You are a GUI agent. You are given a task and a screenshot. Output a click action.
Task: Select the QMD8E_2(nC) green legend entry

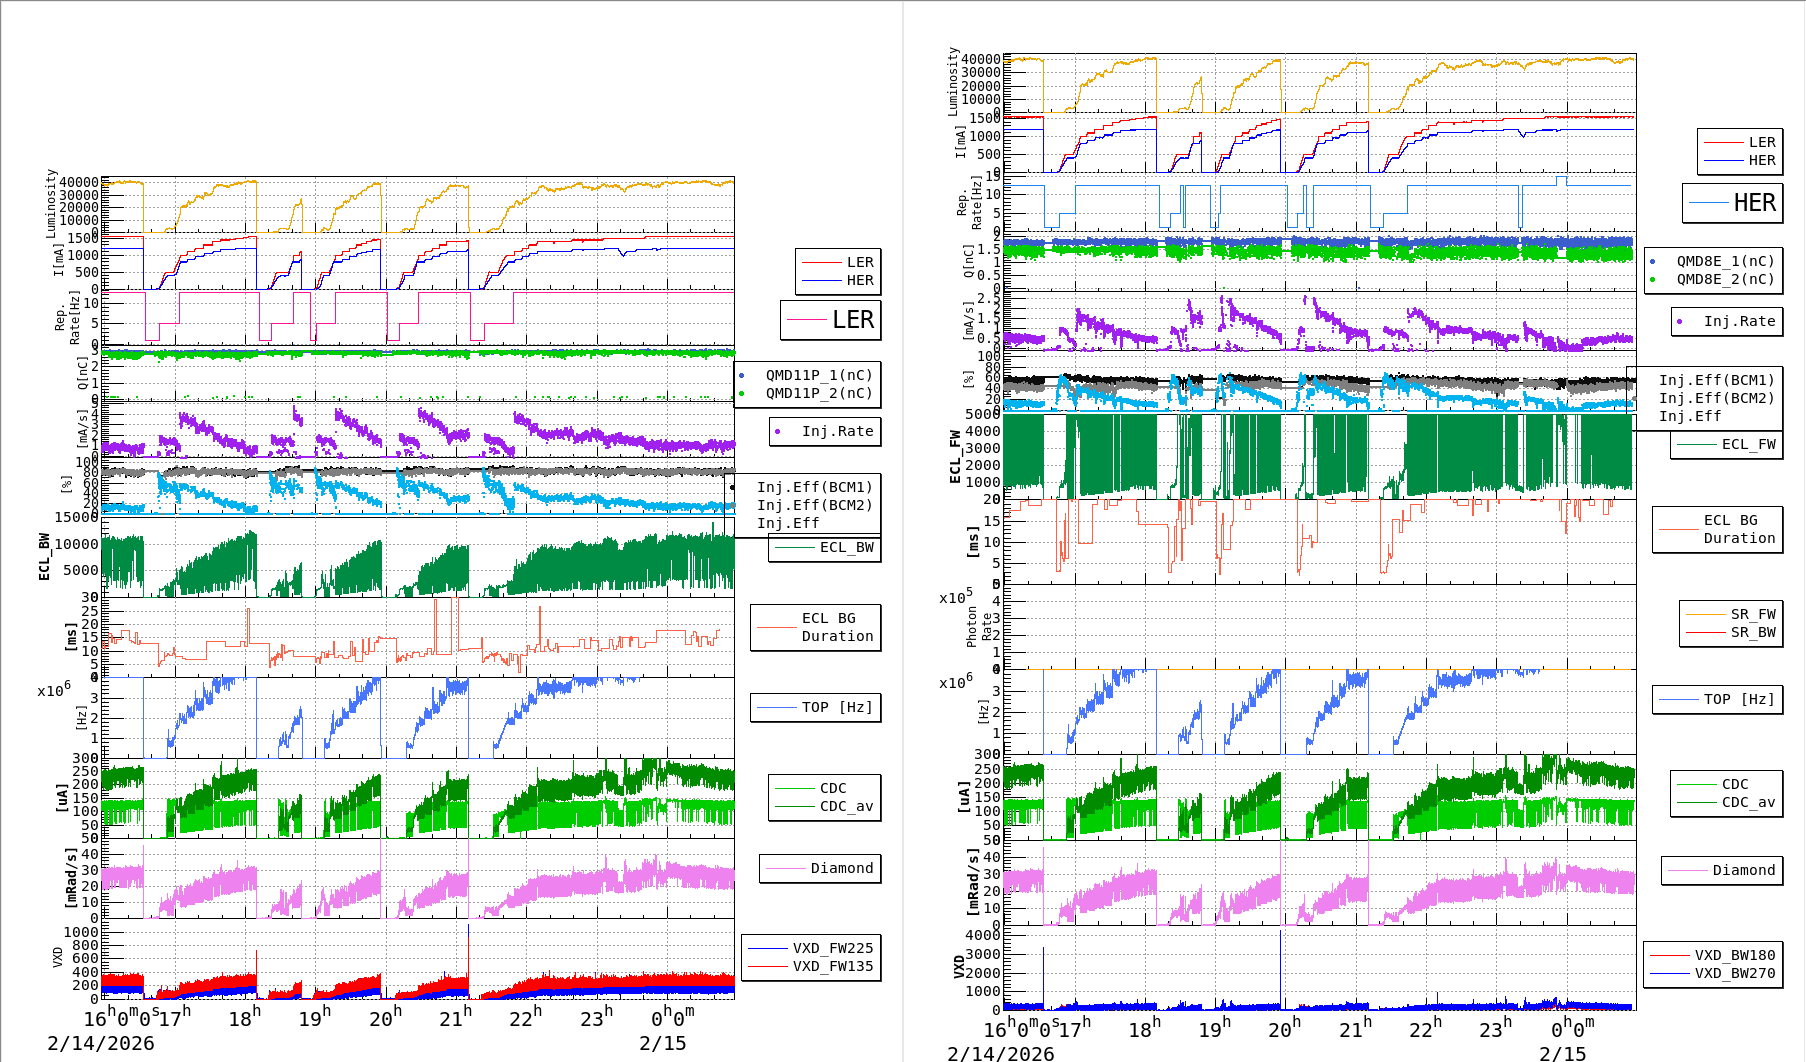pos(1724,279)
